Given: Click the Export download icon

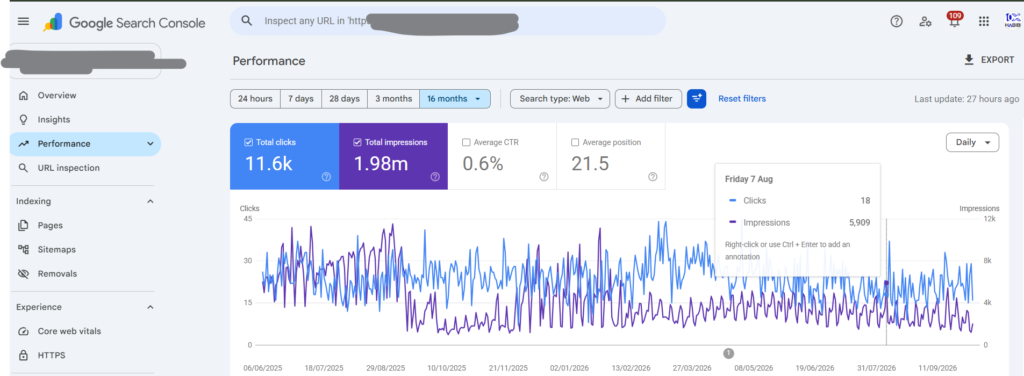Looking at the screenshot, I should point(969,60).
